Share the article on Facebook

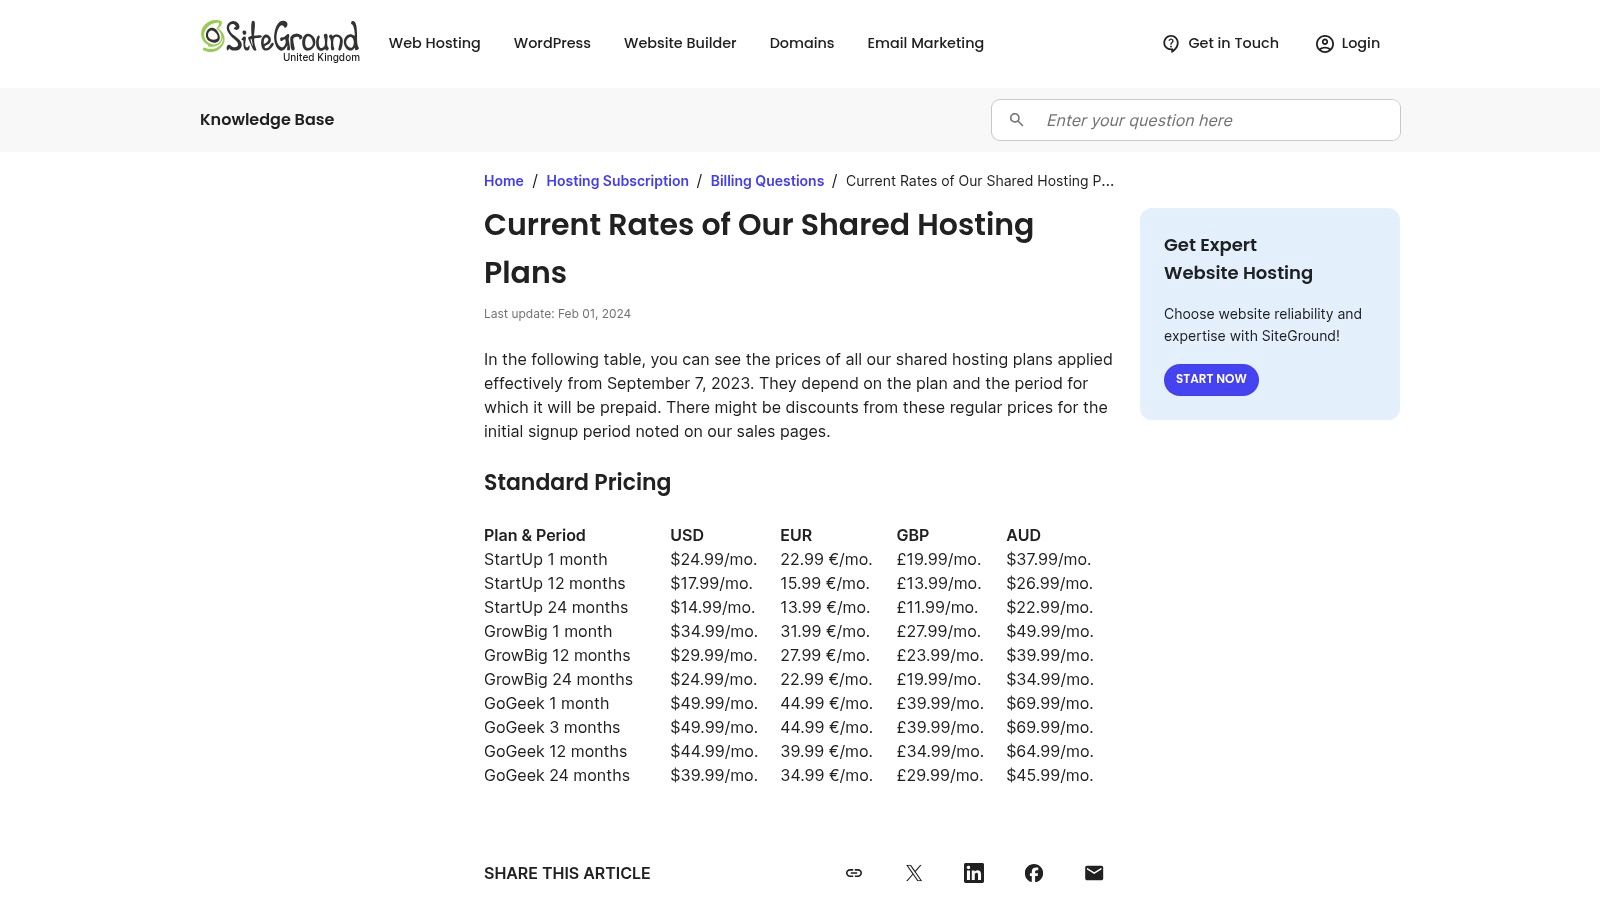(1034, 873)
